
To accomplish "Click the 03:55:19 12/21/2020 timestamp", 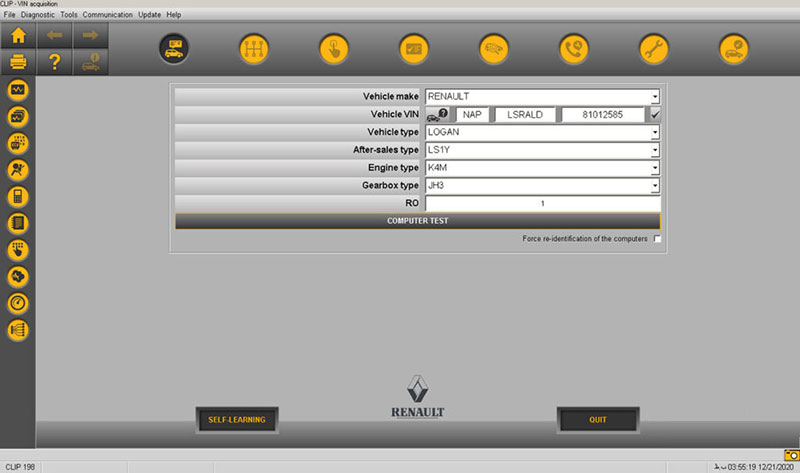I will (760, 467).
